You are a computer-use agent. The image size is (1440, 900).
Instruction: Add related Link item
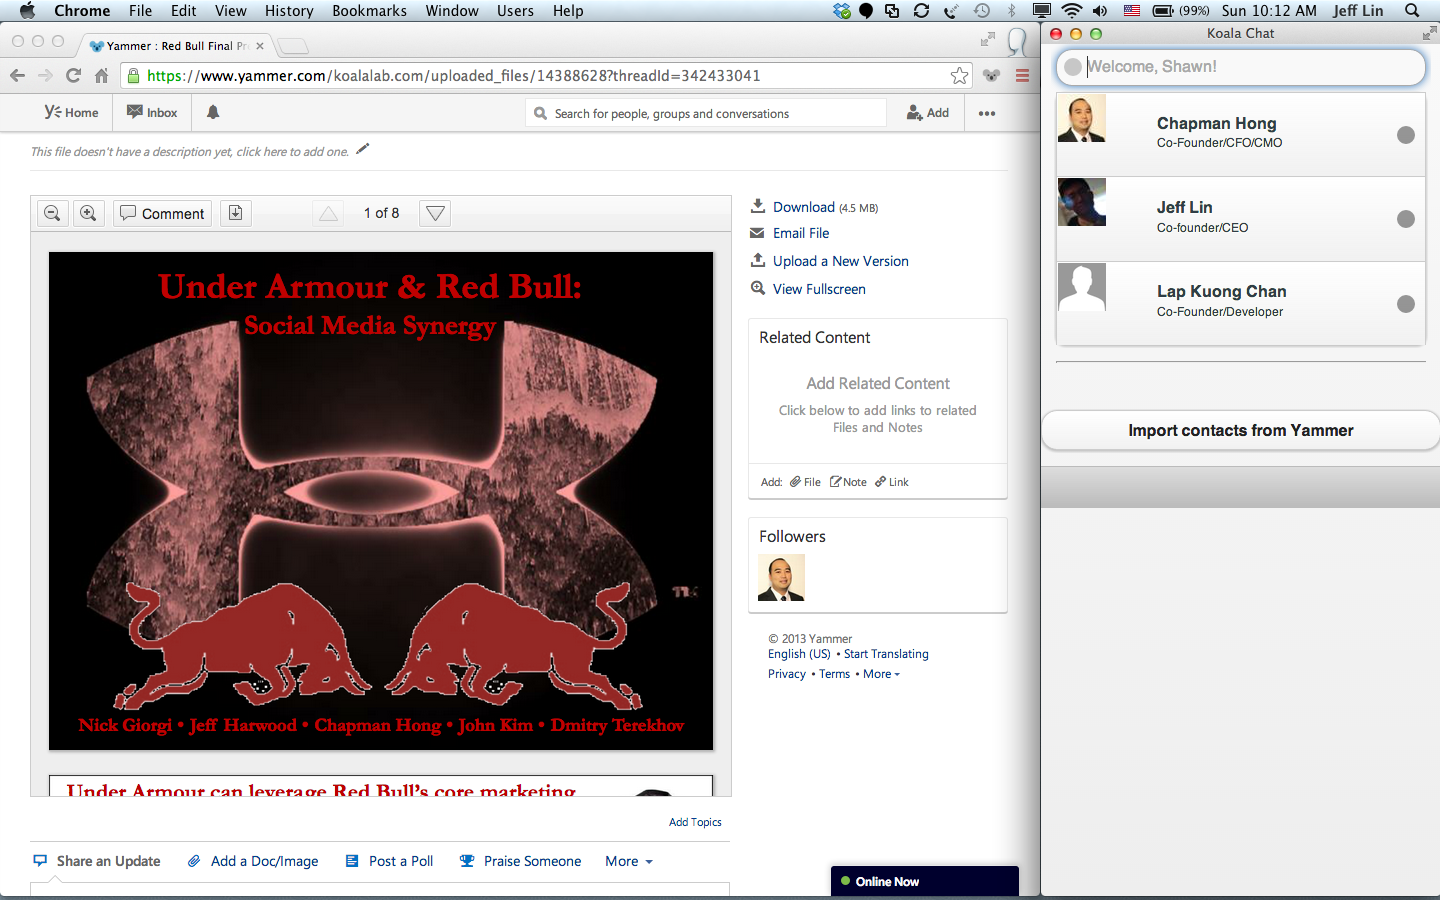click(892, 482)
